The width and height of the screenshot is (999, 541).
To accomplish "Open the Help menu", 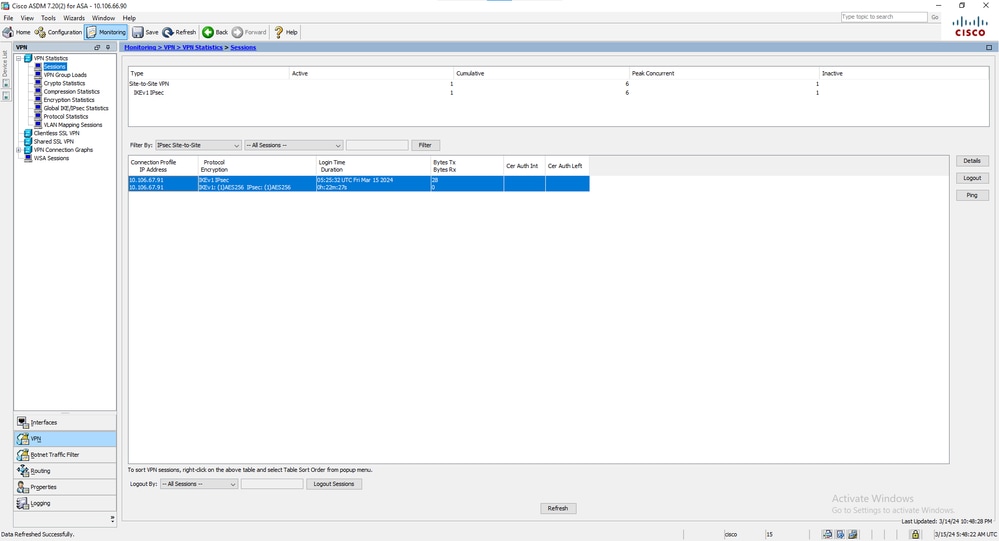I will click(129, 18).
